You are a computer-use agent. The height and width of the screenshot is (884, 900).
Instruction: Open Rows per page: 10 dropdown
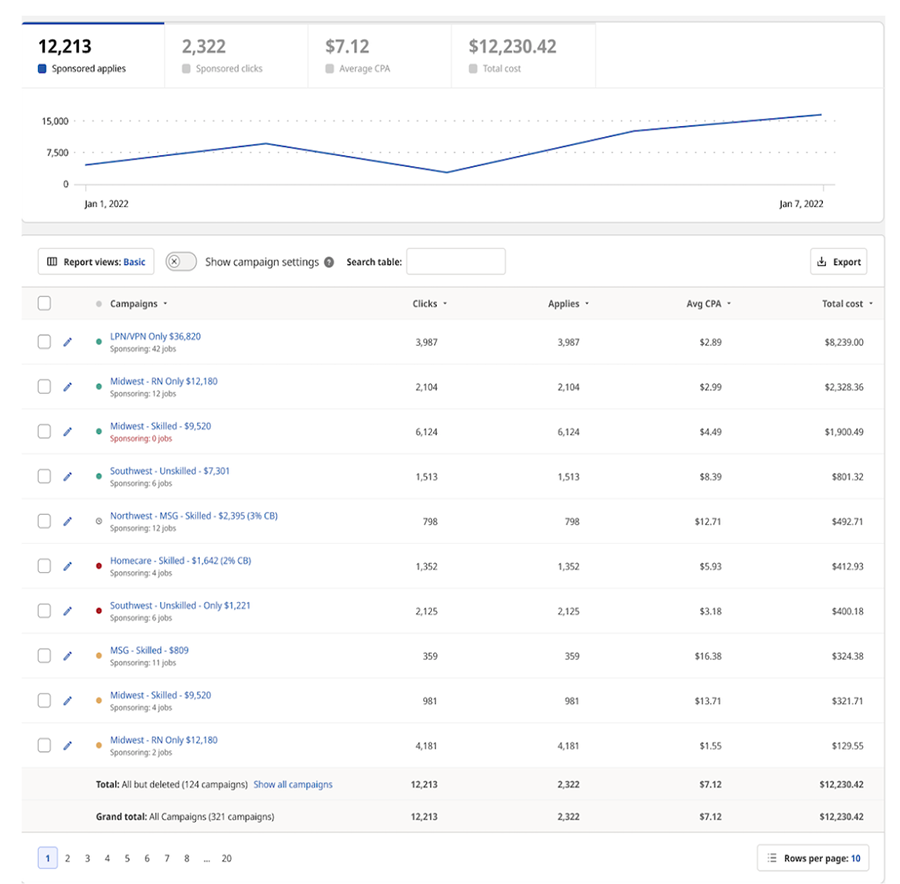[x=813, y=858]
